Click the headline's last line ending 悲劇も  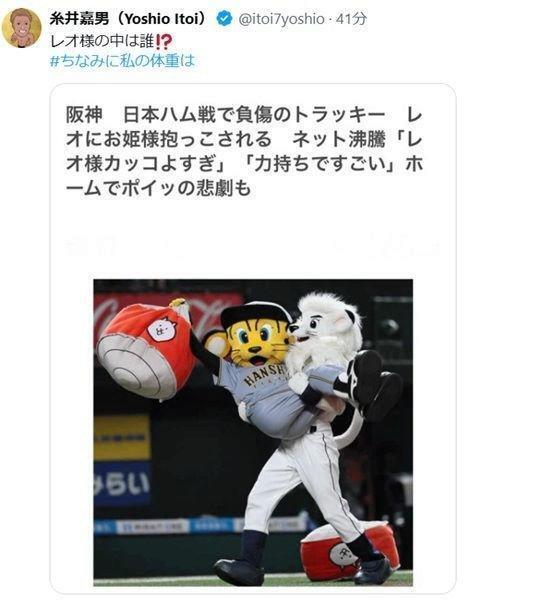coord(158,188)
